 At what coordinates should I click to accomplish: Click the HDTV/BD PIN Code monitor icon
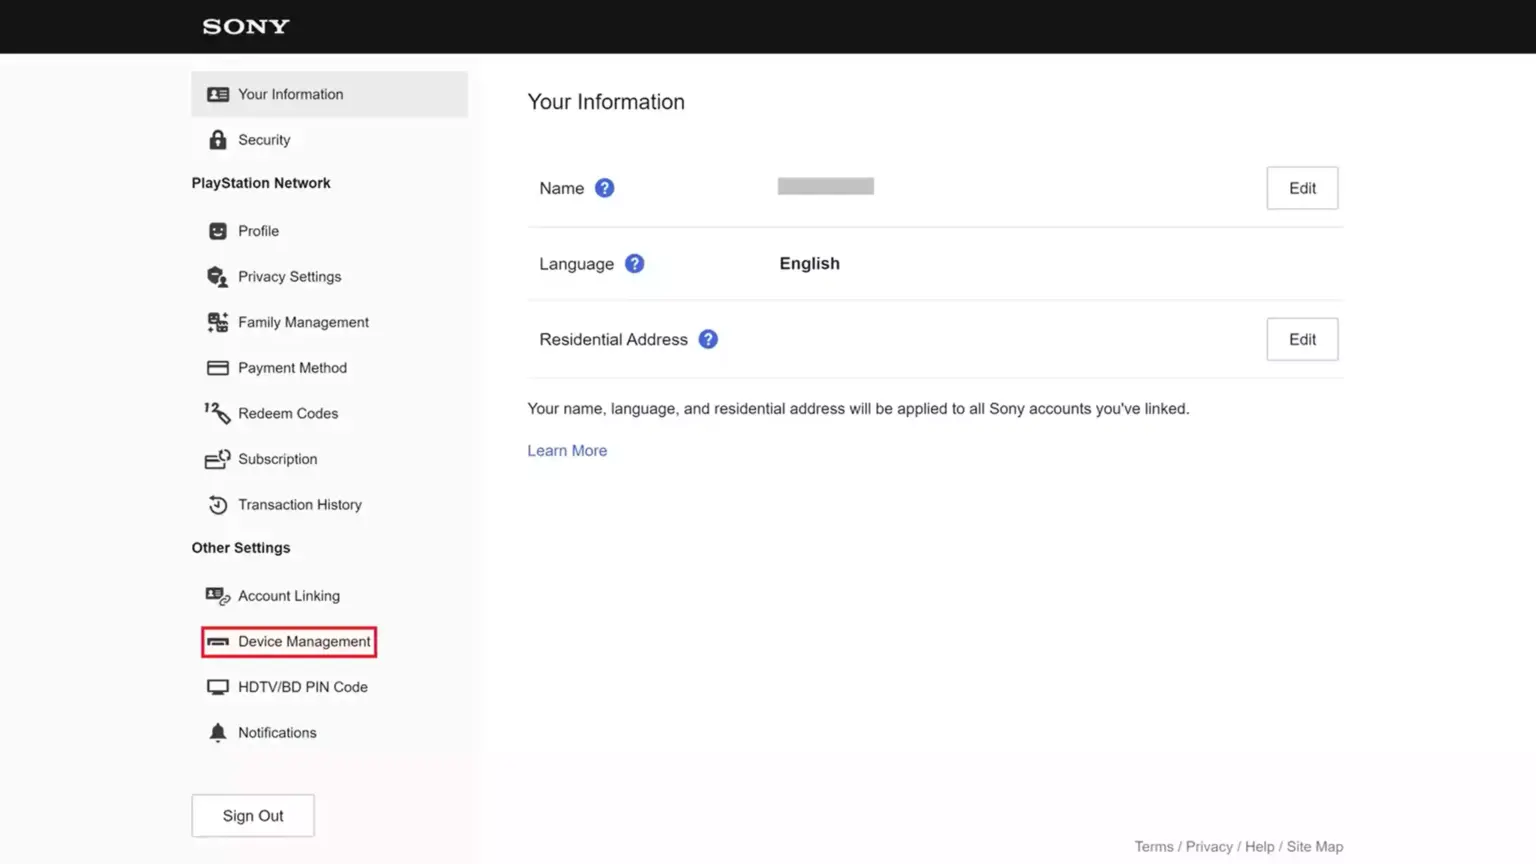tap(217, 687)
